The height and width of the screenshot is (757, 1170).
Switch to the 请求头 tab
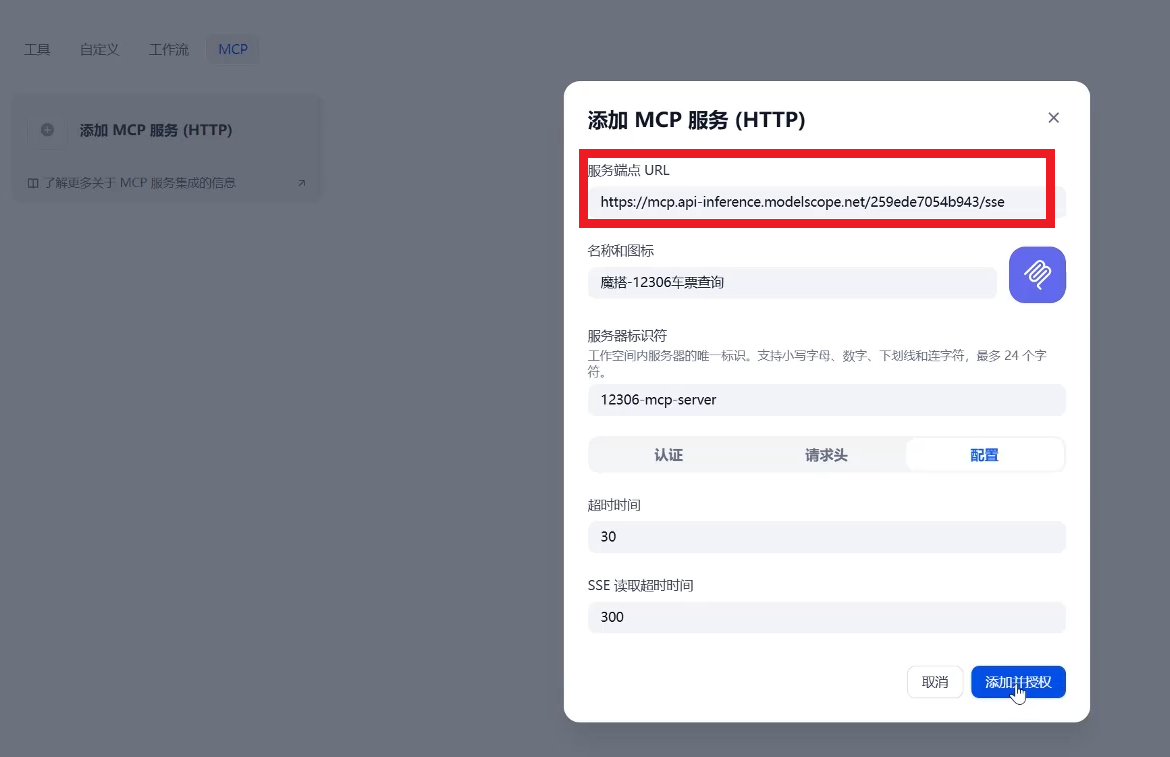click(826, 455)
